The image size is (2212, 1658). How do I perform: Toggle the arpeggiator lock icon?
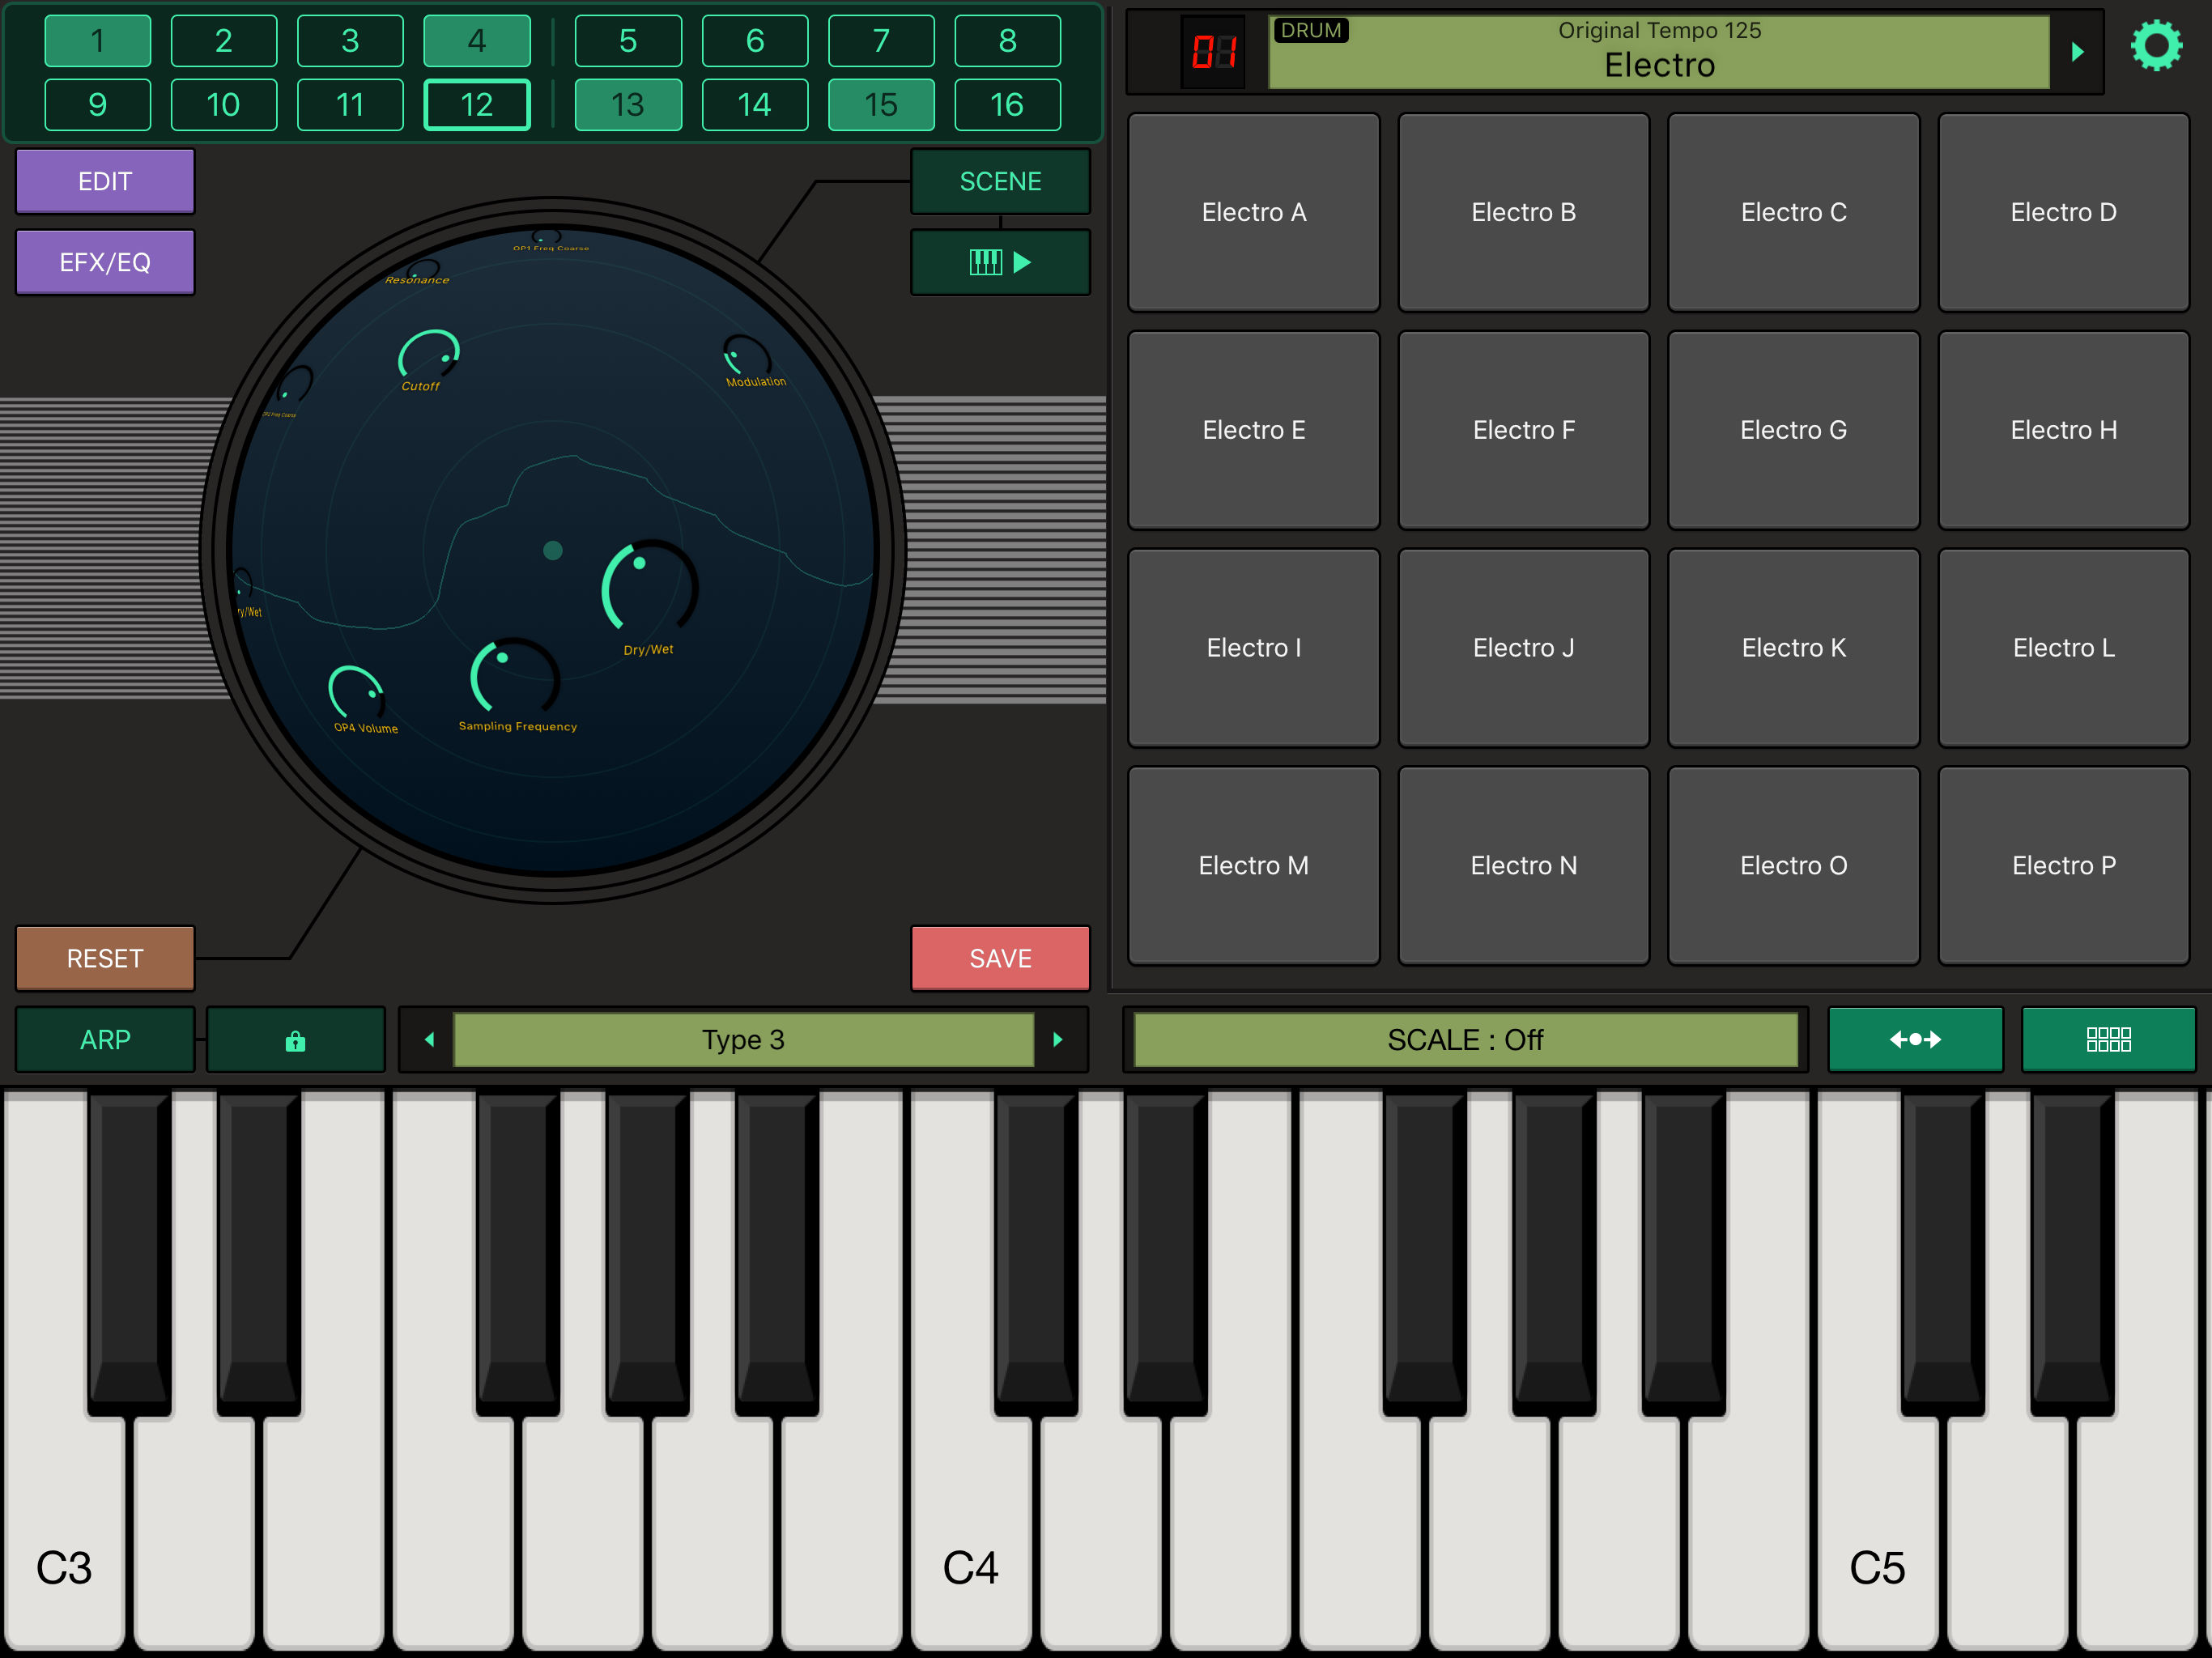[295, 1040]
